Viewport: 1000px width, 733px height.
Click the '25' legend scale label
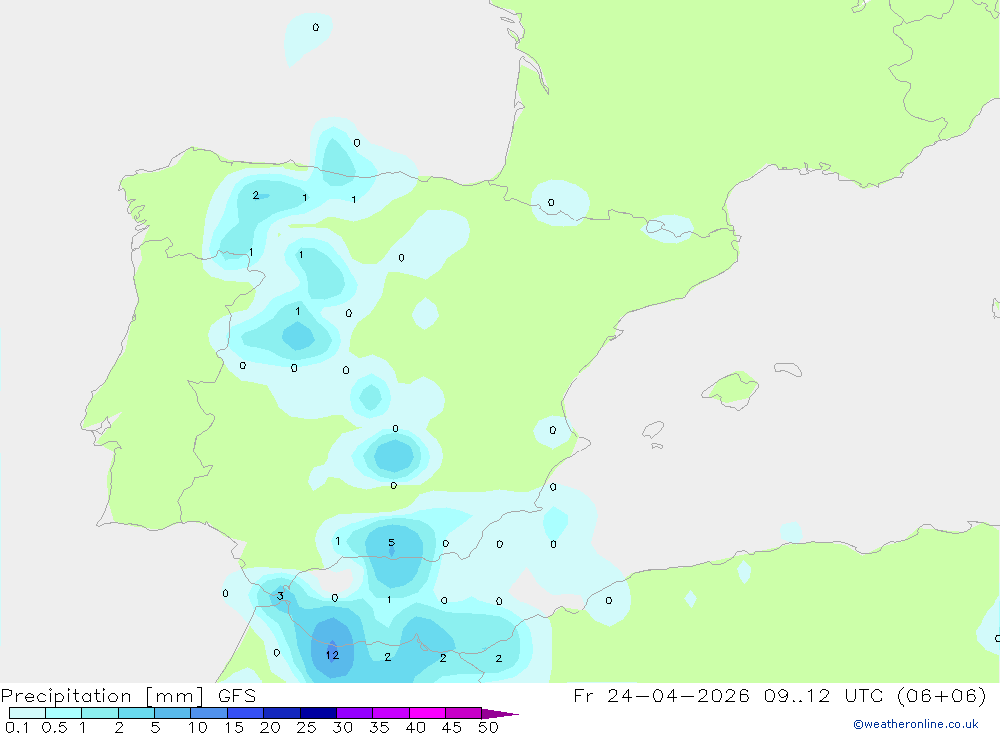306,727
